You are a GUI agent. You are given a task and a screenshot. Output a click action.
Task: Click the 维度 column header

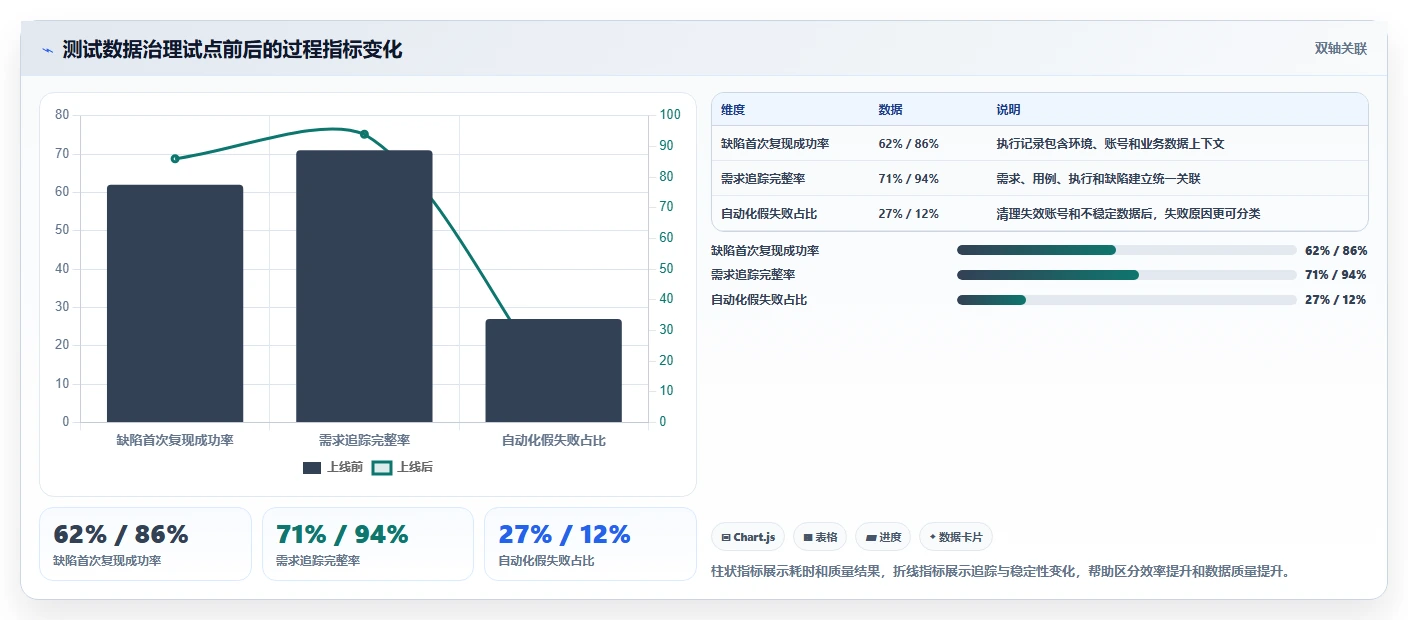(x=733, y=110)
